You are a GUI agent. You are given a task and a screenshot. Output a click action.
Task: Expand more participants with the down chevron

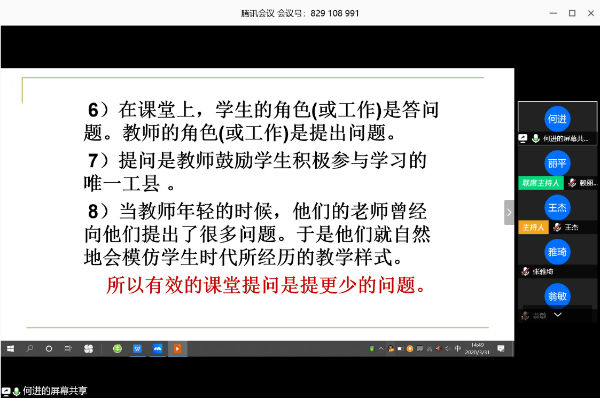[x=558, y=315]
